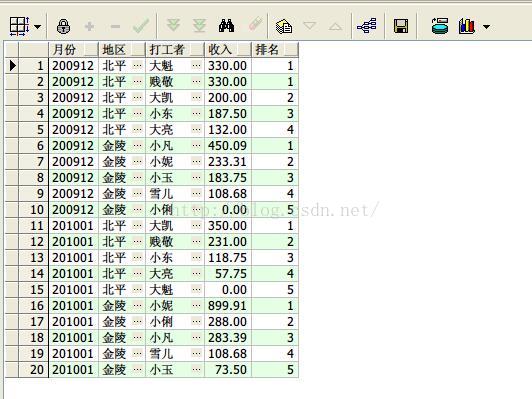The height and width of the screenshot is (399, 532).
Task: Open ellipsis for 打工者 小凡 in row 6
Action: click(x=196, y=146)
